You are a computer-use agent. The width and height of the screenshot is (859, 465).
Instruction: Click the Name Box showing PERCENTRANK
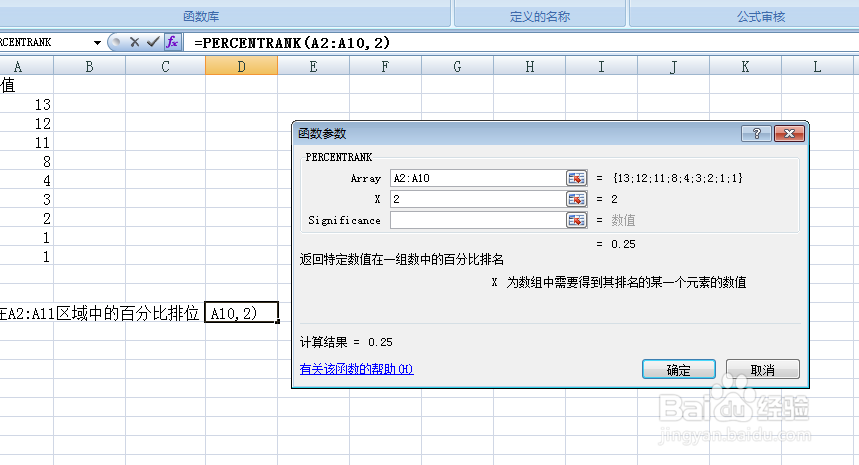coord(44,42)
